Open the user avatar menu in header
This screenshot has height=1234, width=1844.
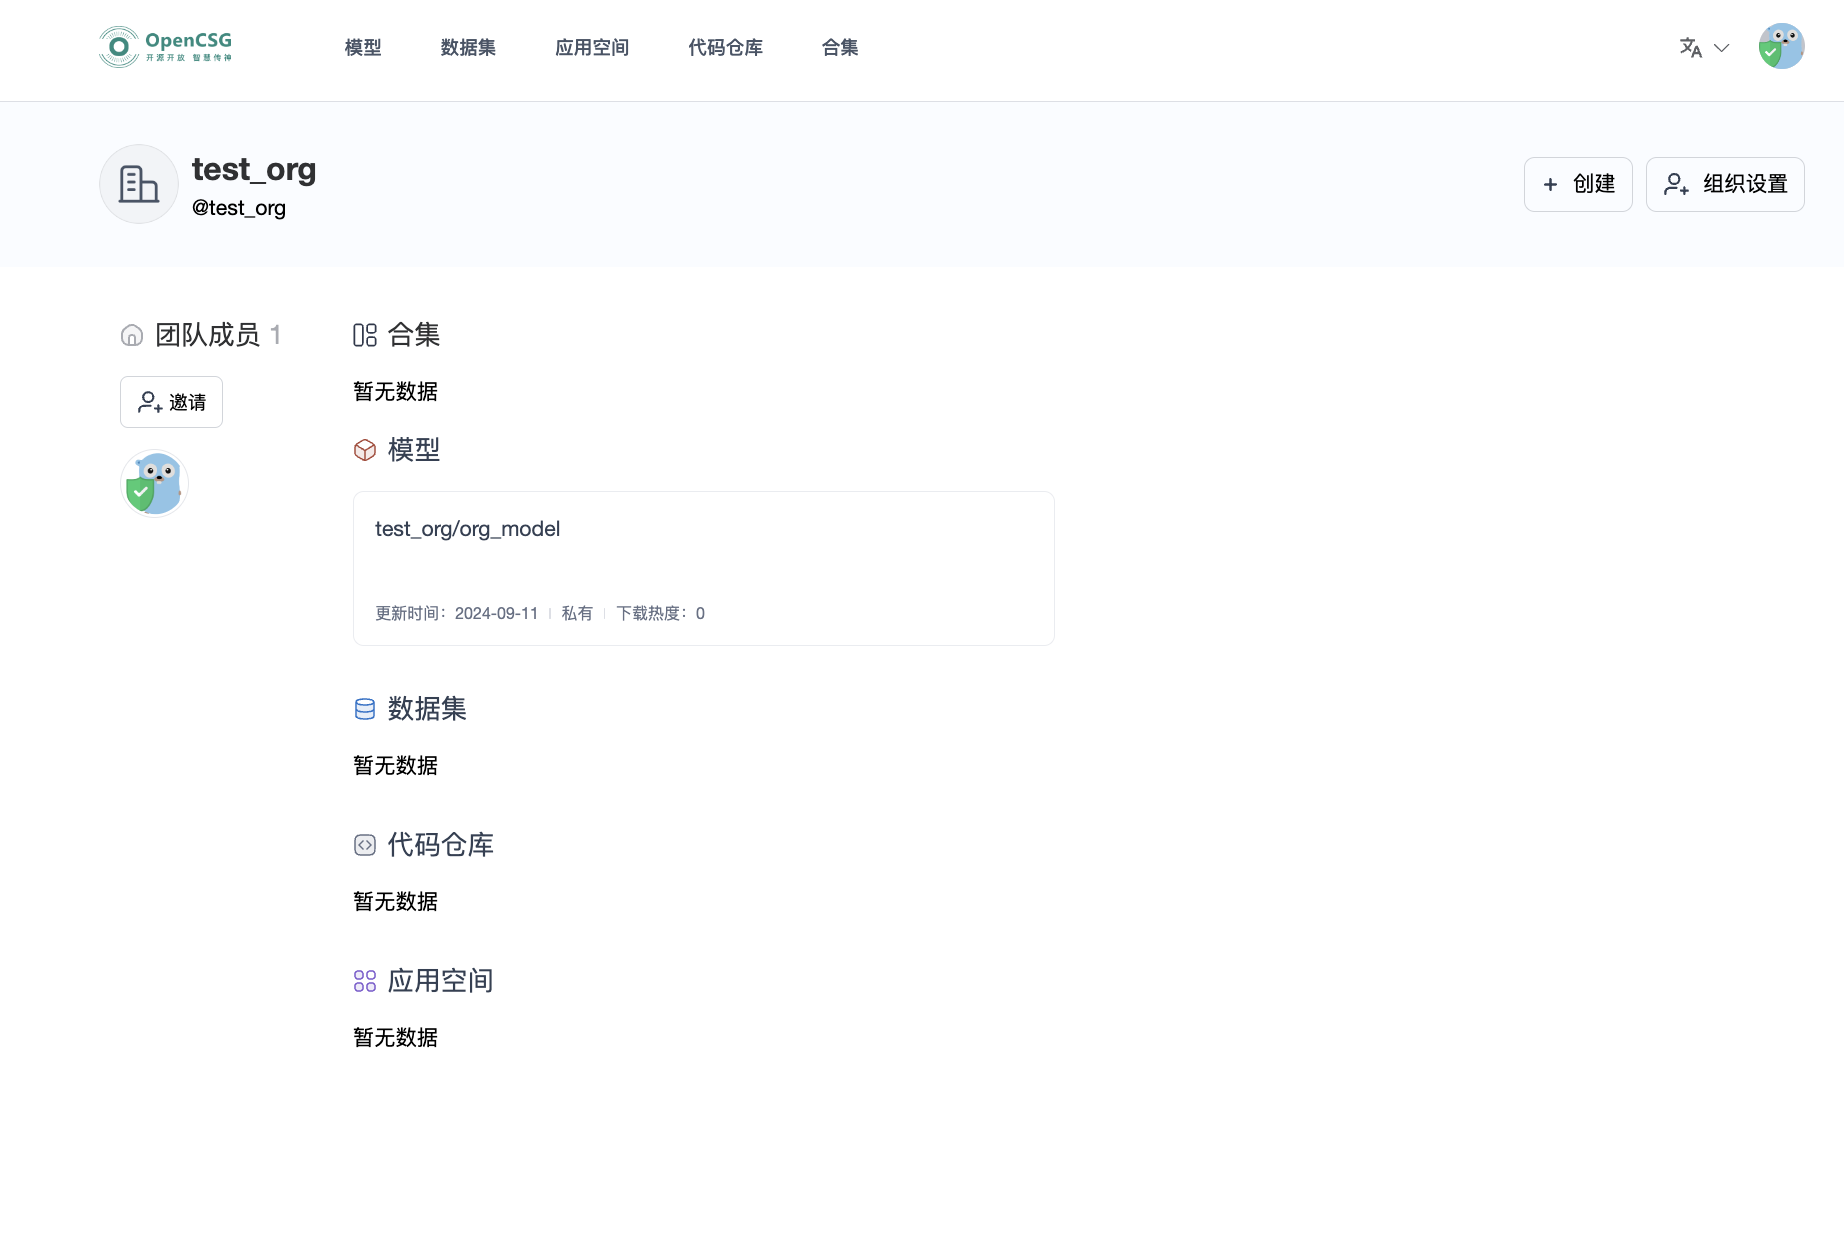click(x=1781, y=47)
